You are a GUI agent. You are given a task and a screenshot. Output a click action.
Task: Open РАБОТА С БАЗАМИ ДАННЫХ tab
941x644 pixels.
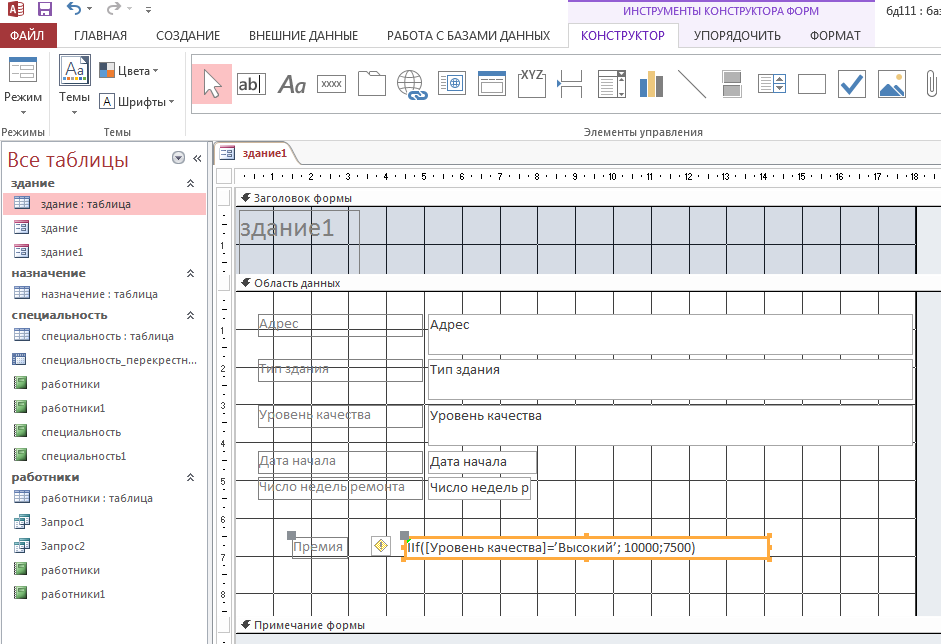point(468,35)
